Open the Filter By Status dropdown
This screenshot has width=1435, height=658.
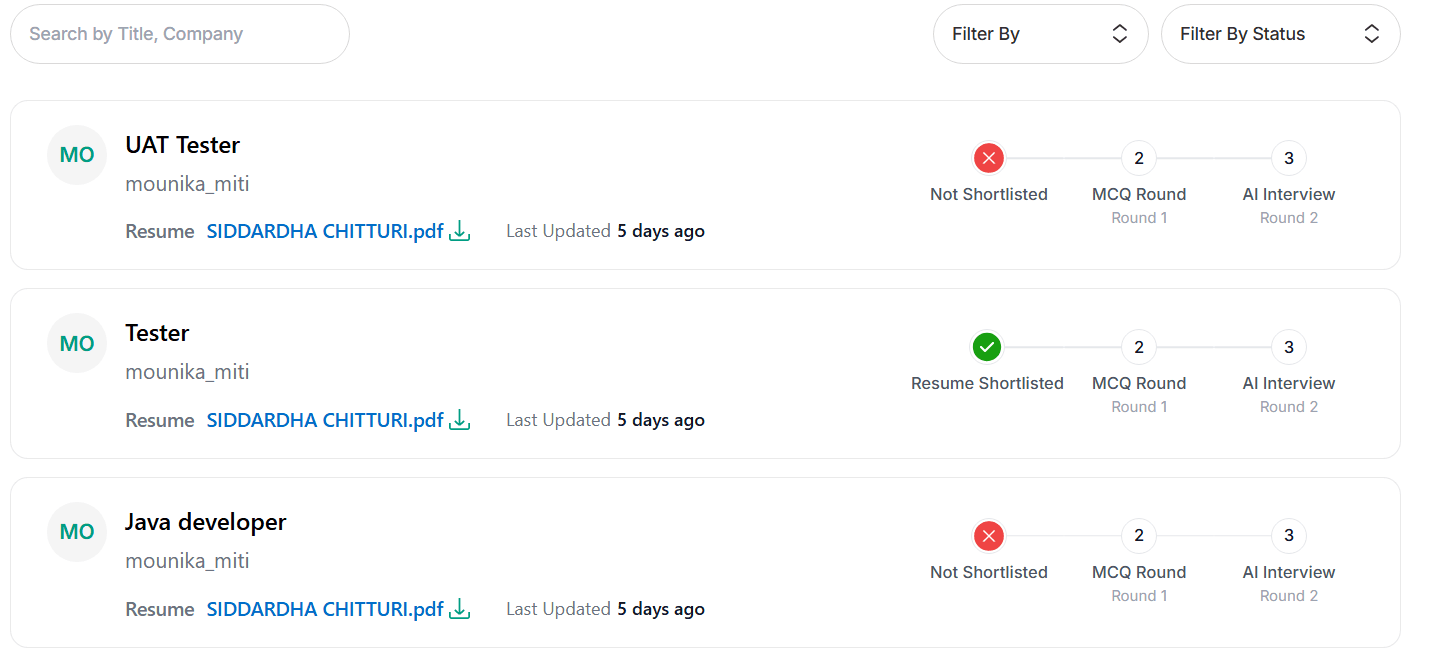(x=1280, y=33)
